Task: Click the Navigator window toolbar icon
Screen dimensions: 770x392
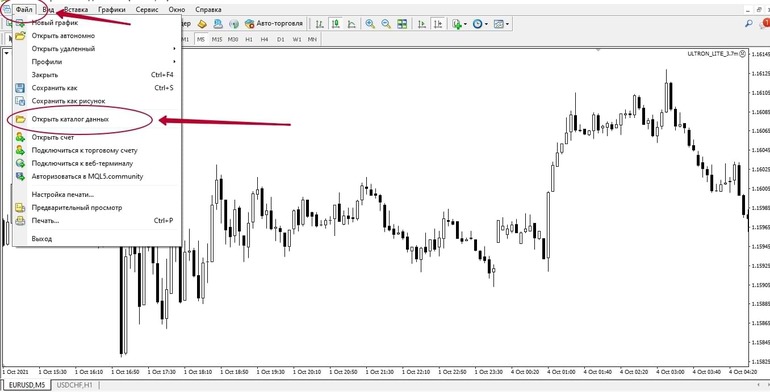Action: [218, 23]
